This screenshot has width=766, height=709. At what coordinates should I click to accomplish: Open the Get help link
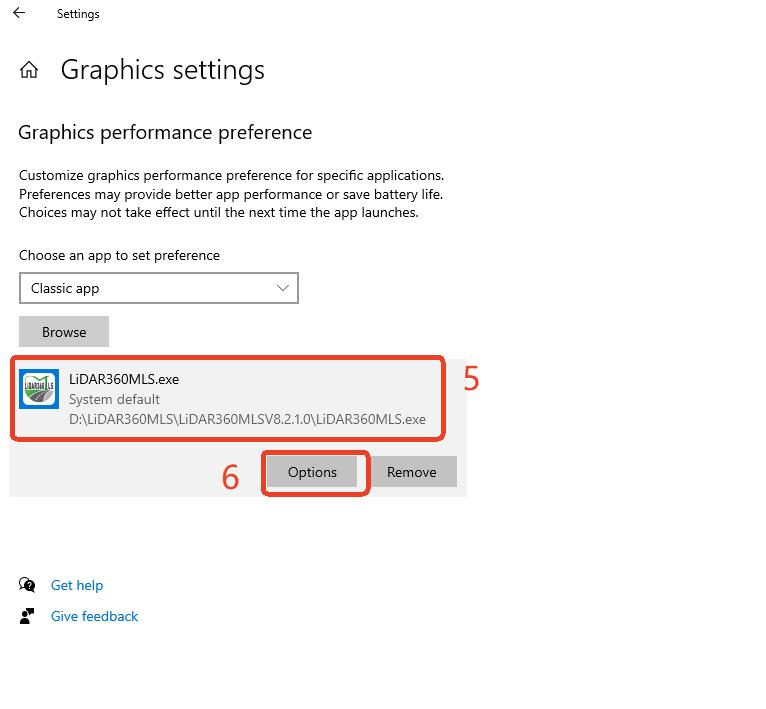(x=77, y=585)
